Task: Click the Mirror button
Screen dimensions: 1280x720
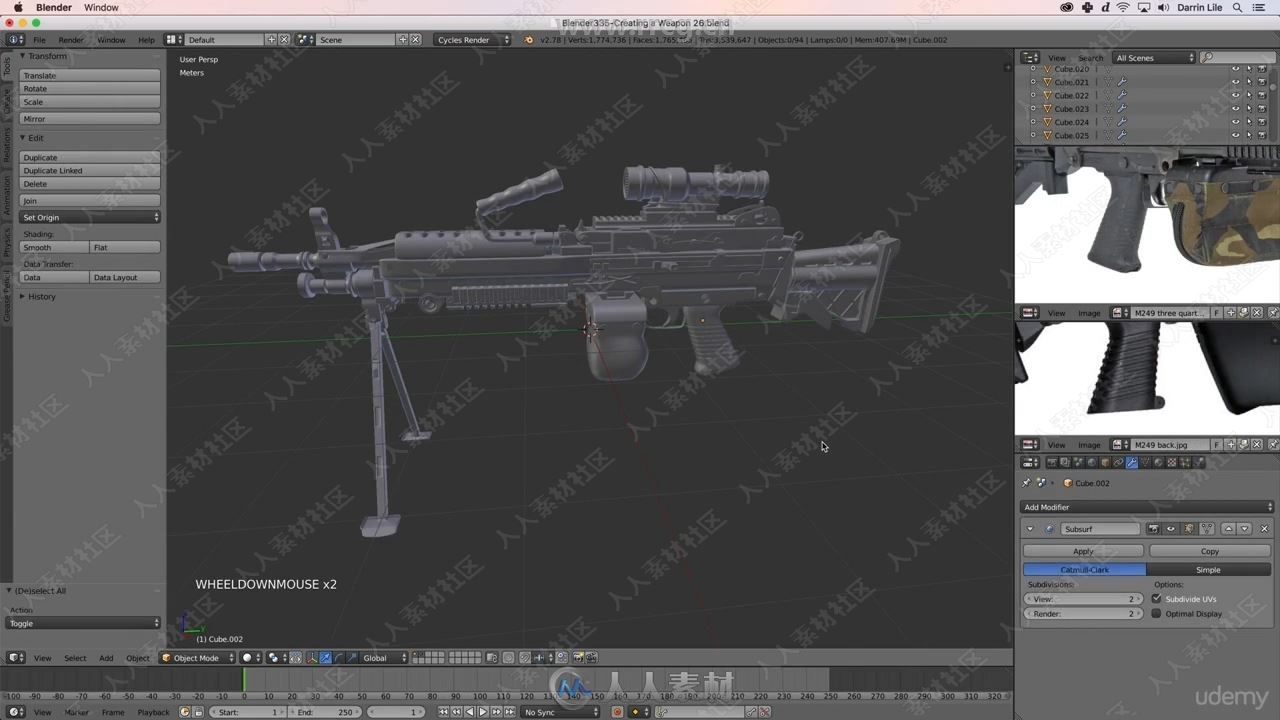Action: pyautogui.click(x=90, y=119)
